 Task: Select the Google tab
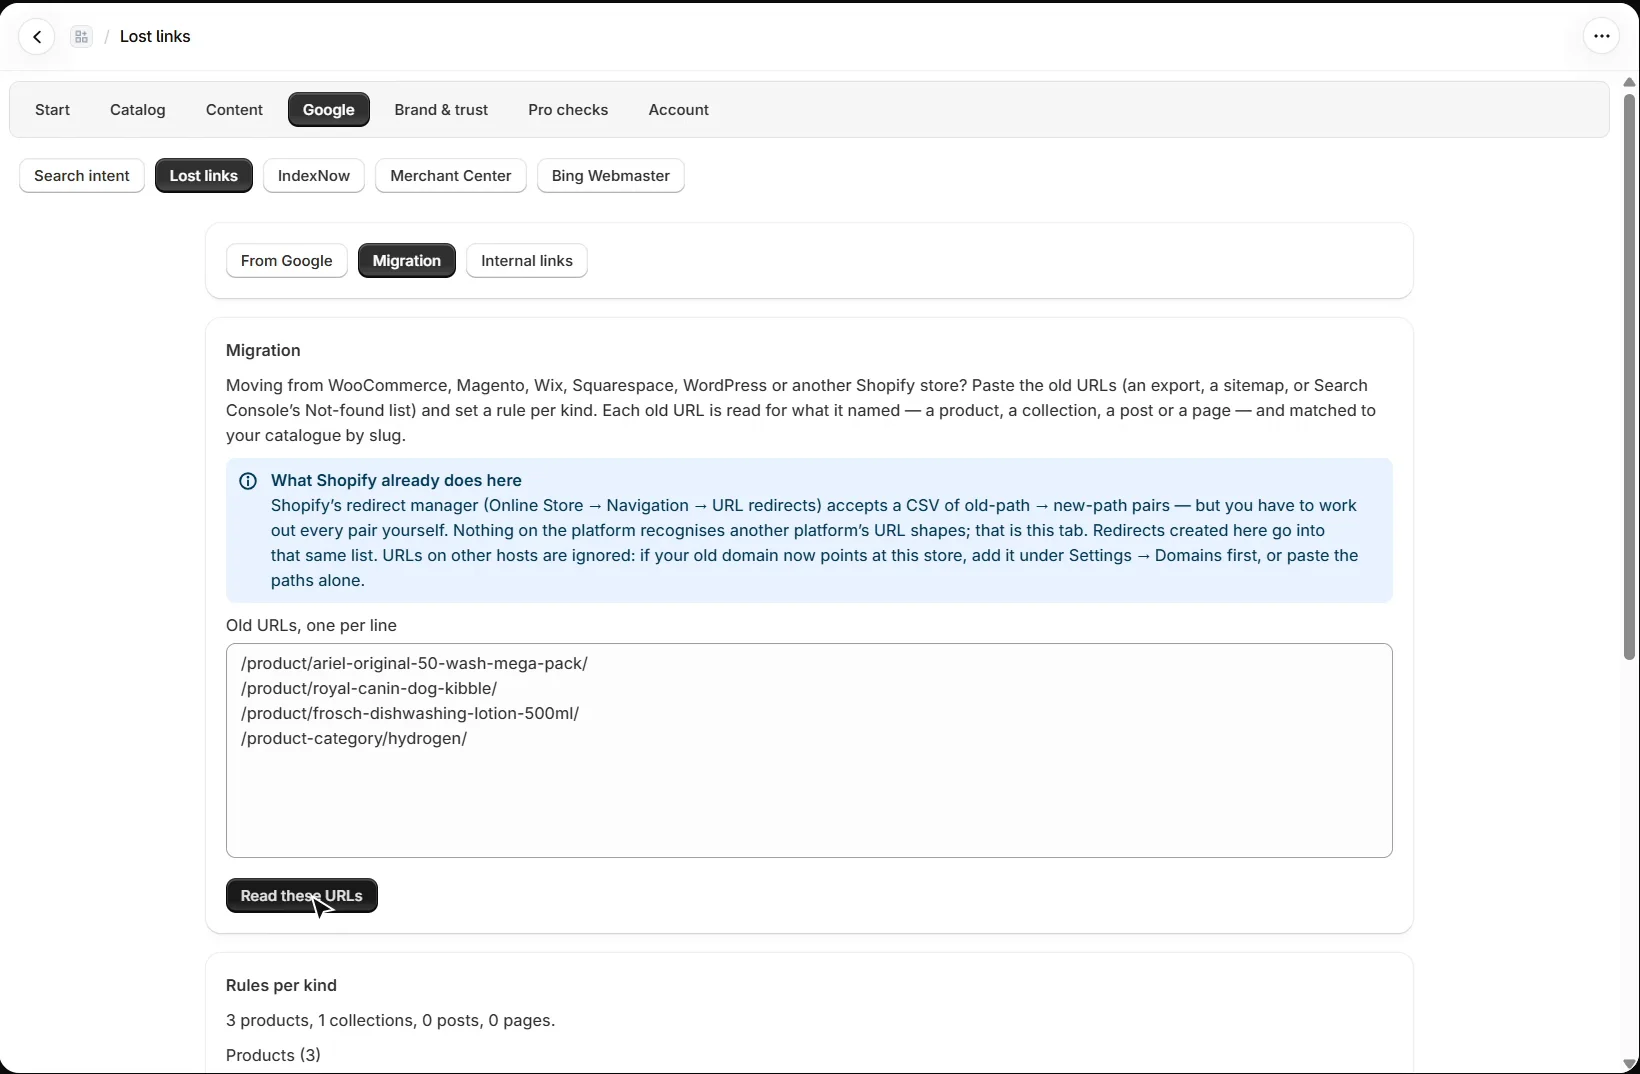[x=329, y=110]
